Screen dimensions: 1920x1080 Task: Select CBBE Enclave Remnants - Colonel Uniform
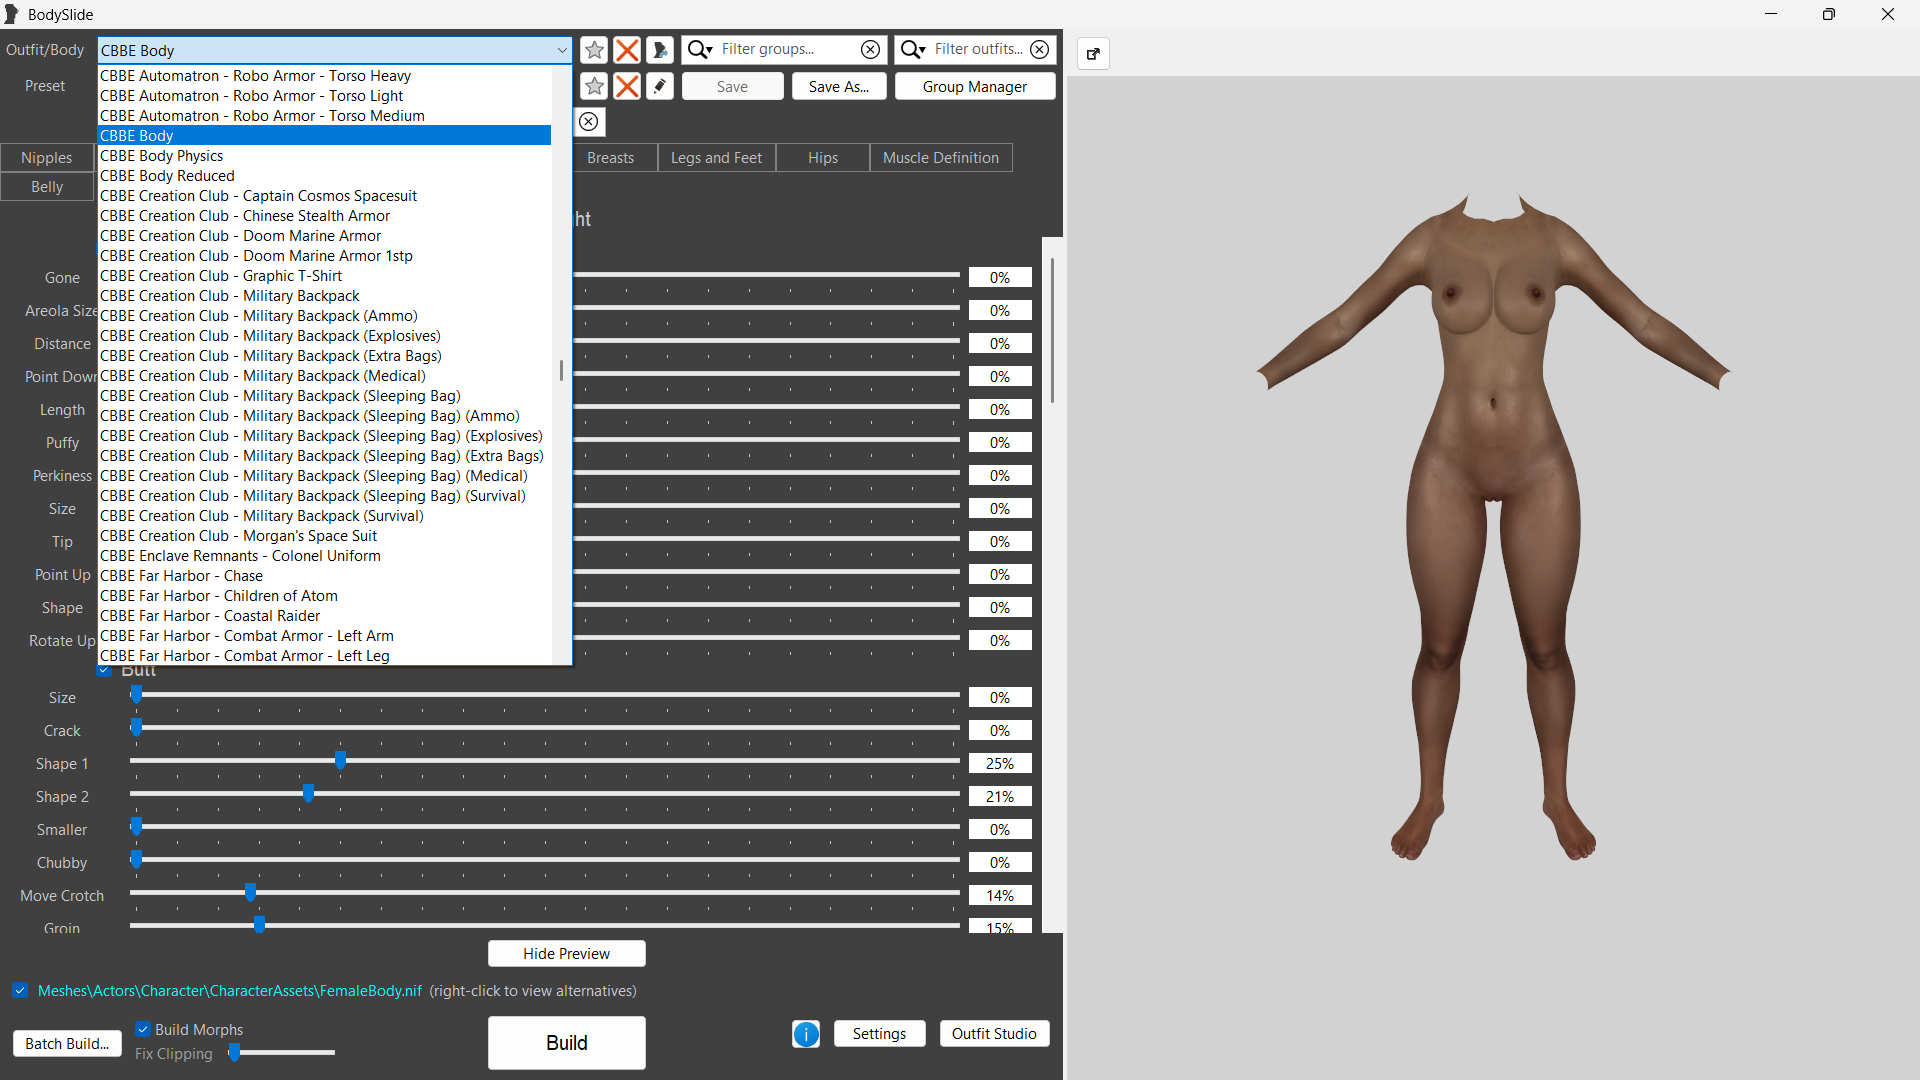click(x=325, y=556)
